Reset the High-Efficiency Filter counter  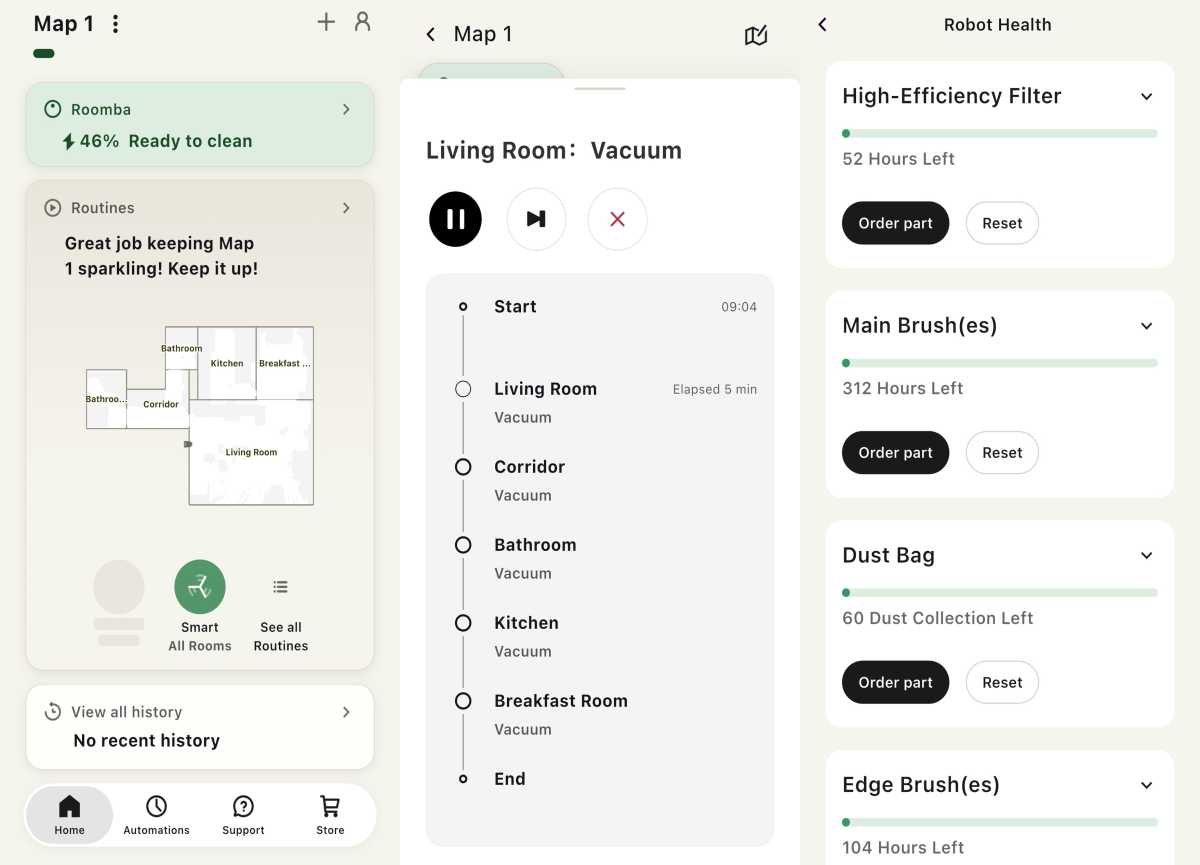(x=1002, y=223)
